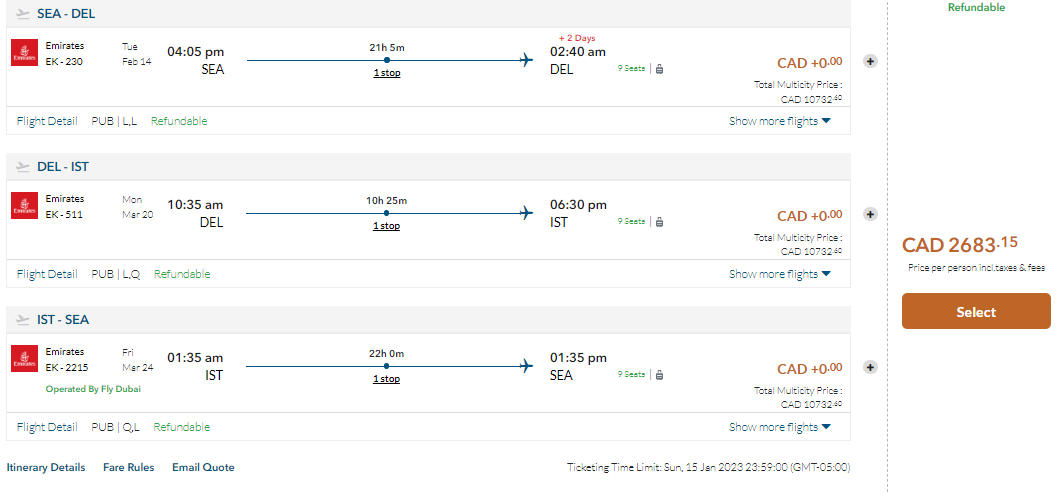Click baggage icon on EK-511 flight
The width and height of the screenshot is (1059, 493).
[660, 222]
